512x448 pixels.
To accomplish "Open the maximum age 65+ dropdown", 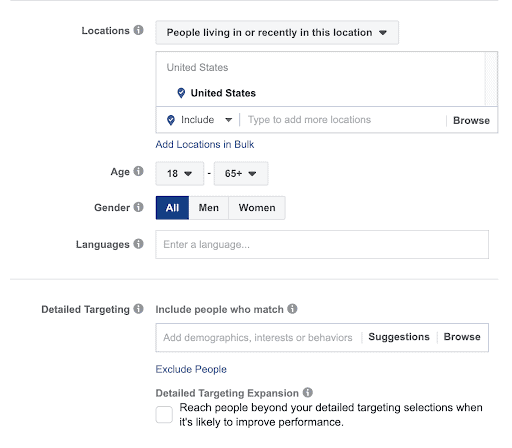I will click(x=241, y=173).
